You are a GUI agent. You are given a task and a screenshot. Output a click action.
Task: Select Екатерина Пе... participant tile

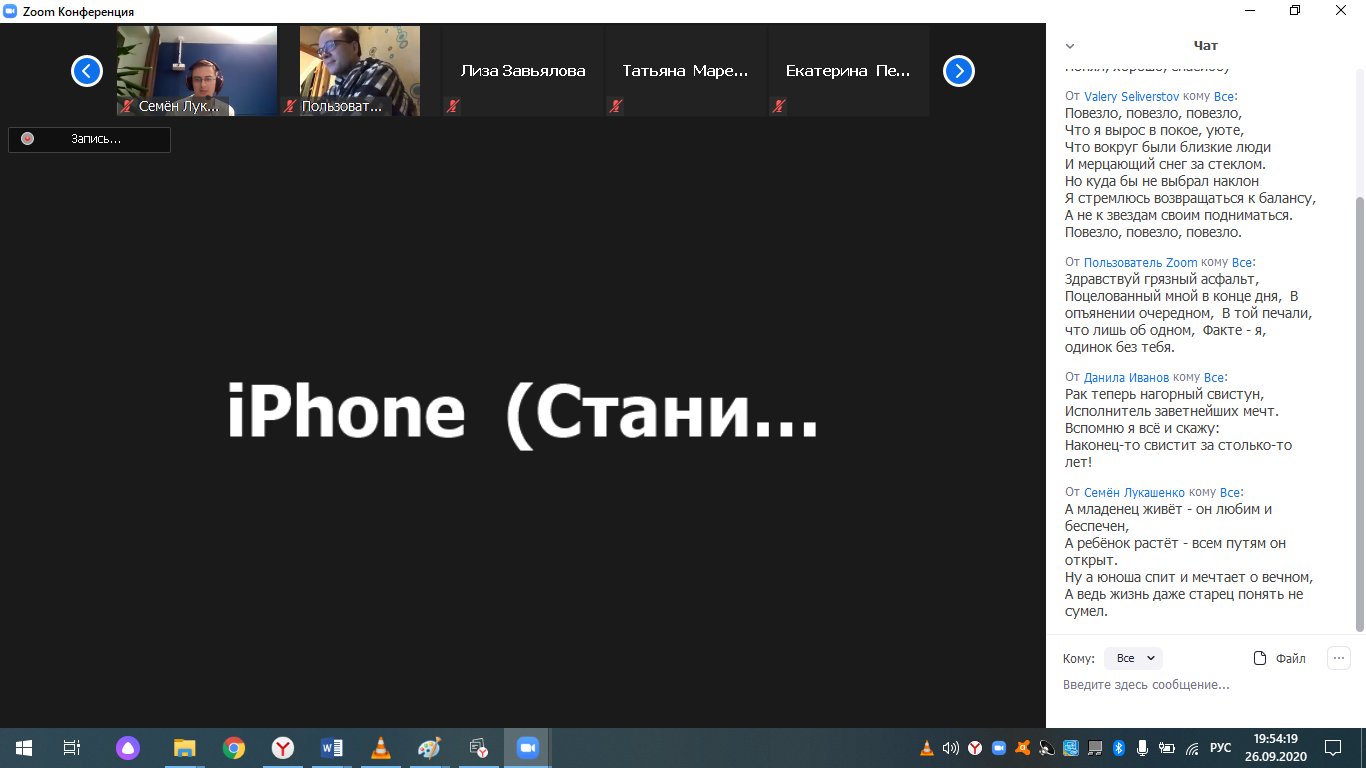849,71
